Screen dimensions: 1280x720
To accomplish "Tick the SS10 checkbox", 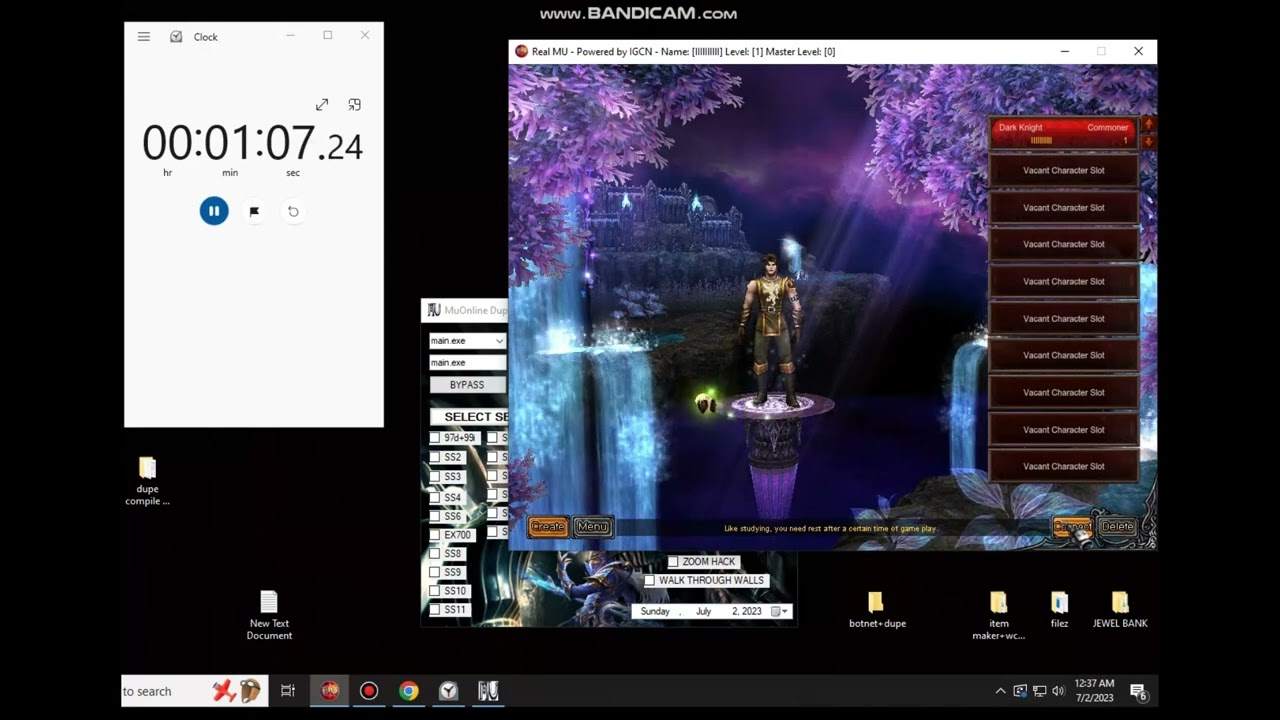I will click(x=435, y=591).
